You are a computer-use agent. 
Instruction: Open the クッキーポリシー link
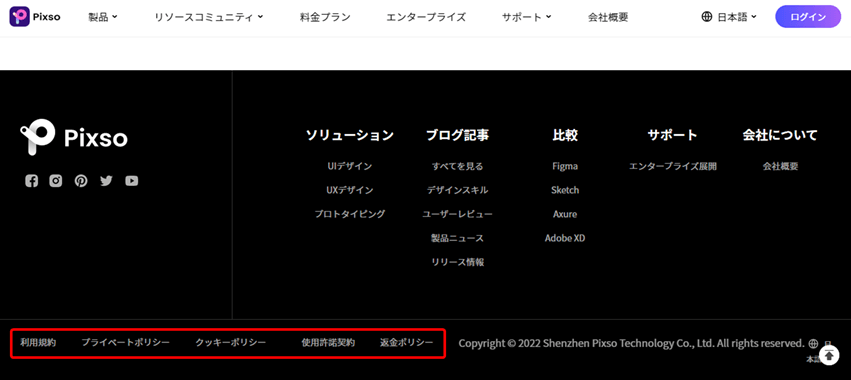click(x=231, y=343)
